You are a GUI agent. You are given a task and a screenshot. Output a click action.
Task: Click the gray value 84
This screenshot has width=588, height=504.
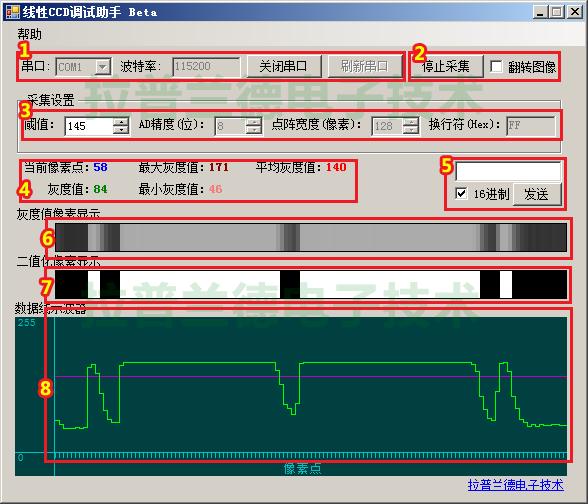(x=100, y=189)
